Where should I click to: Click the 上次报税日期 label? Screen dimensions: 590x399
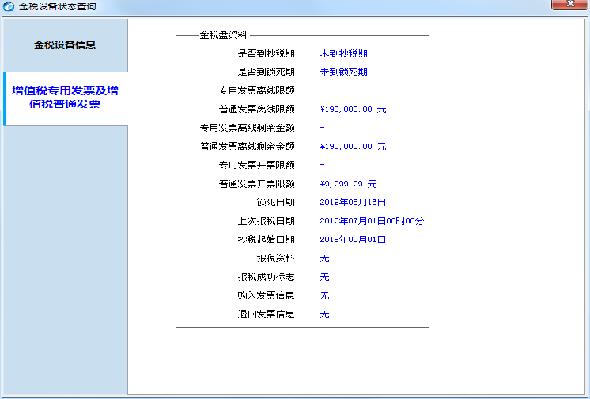point(266,221)
